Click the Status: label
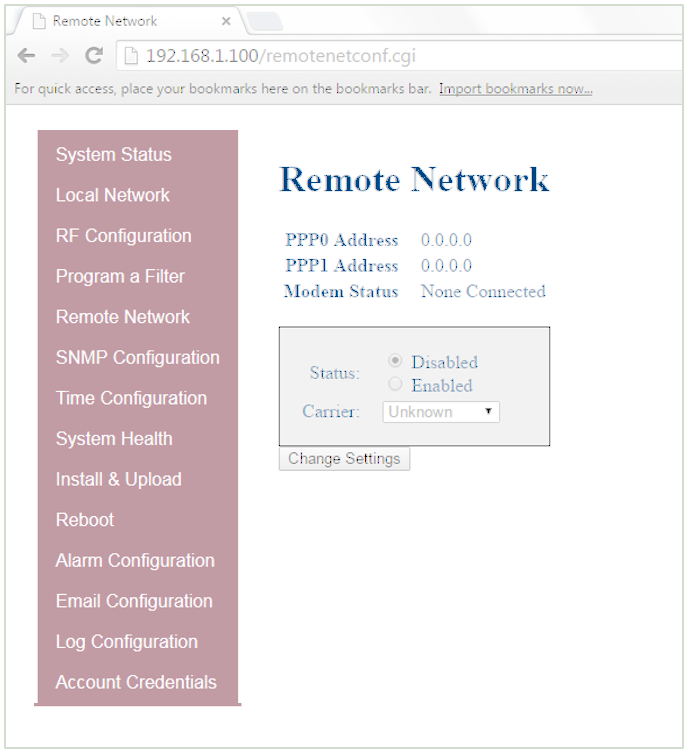 click(335, 373)
